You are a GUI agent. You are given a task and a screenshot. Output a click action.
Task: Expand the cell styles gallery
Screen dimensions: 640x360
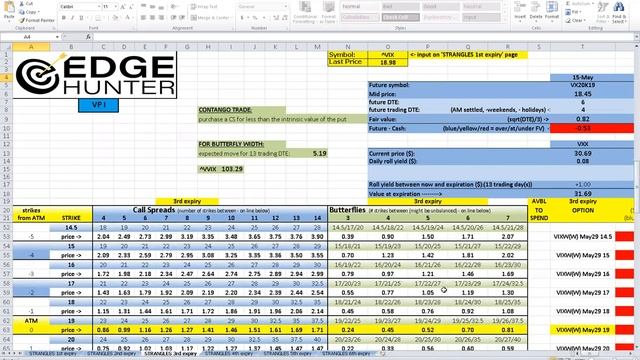coord(504,19)
